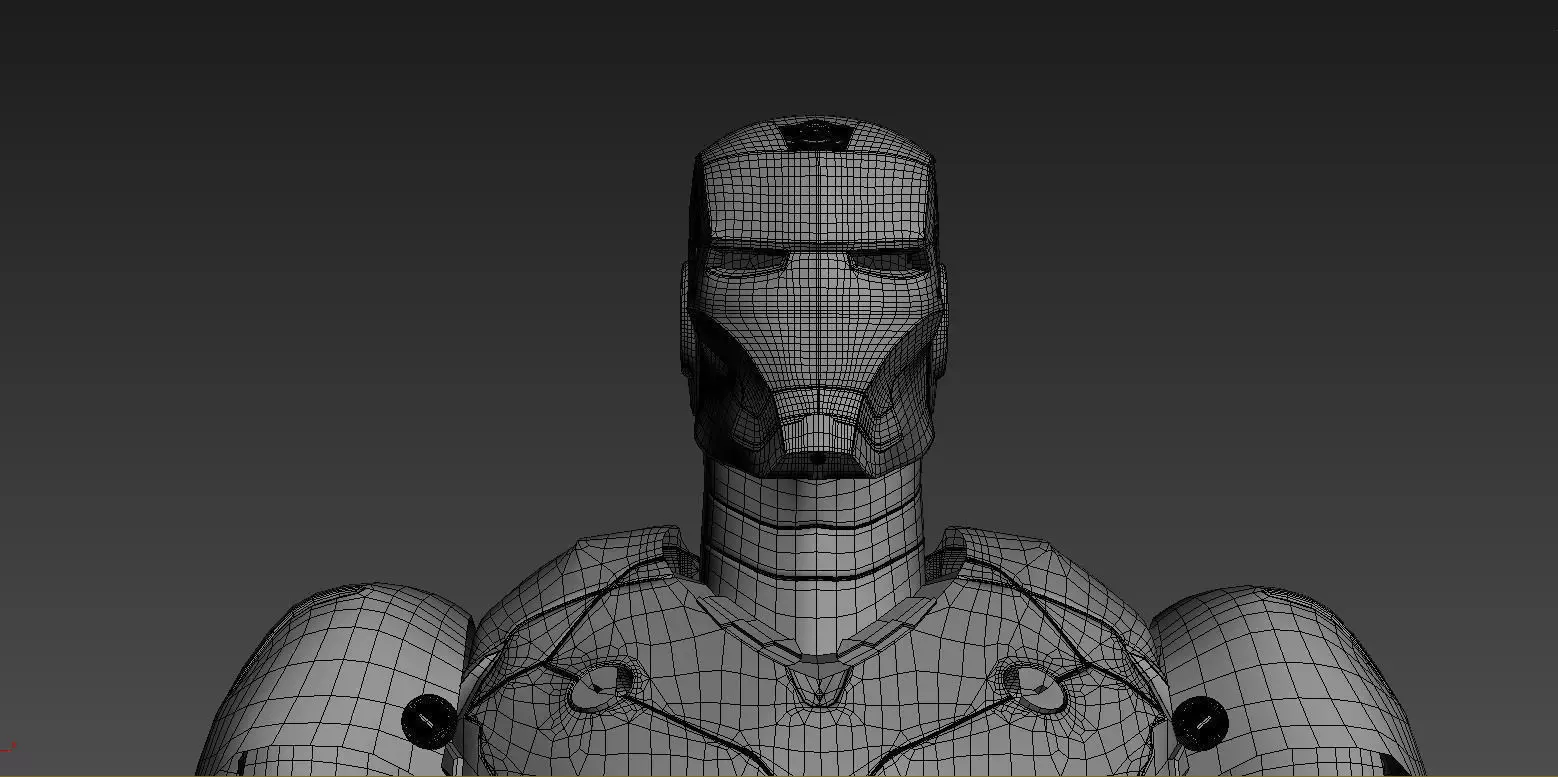1558x777 pixels.
Task: Select the black forehead panel atop helmet
Action: tap(816, 134)
